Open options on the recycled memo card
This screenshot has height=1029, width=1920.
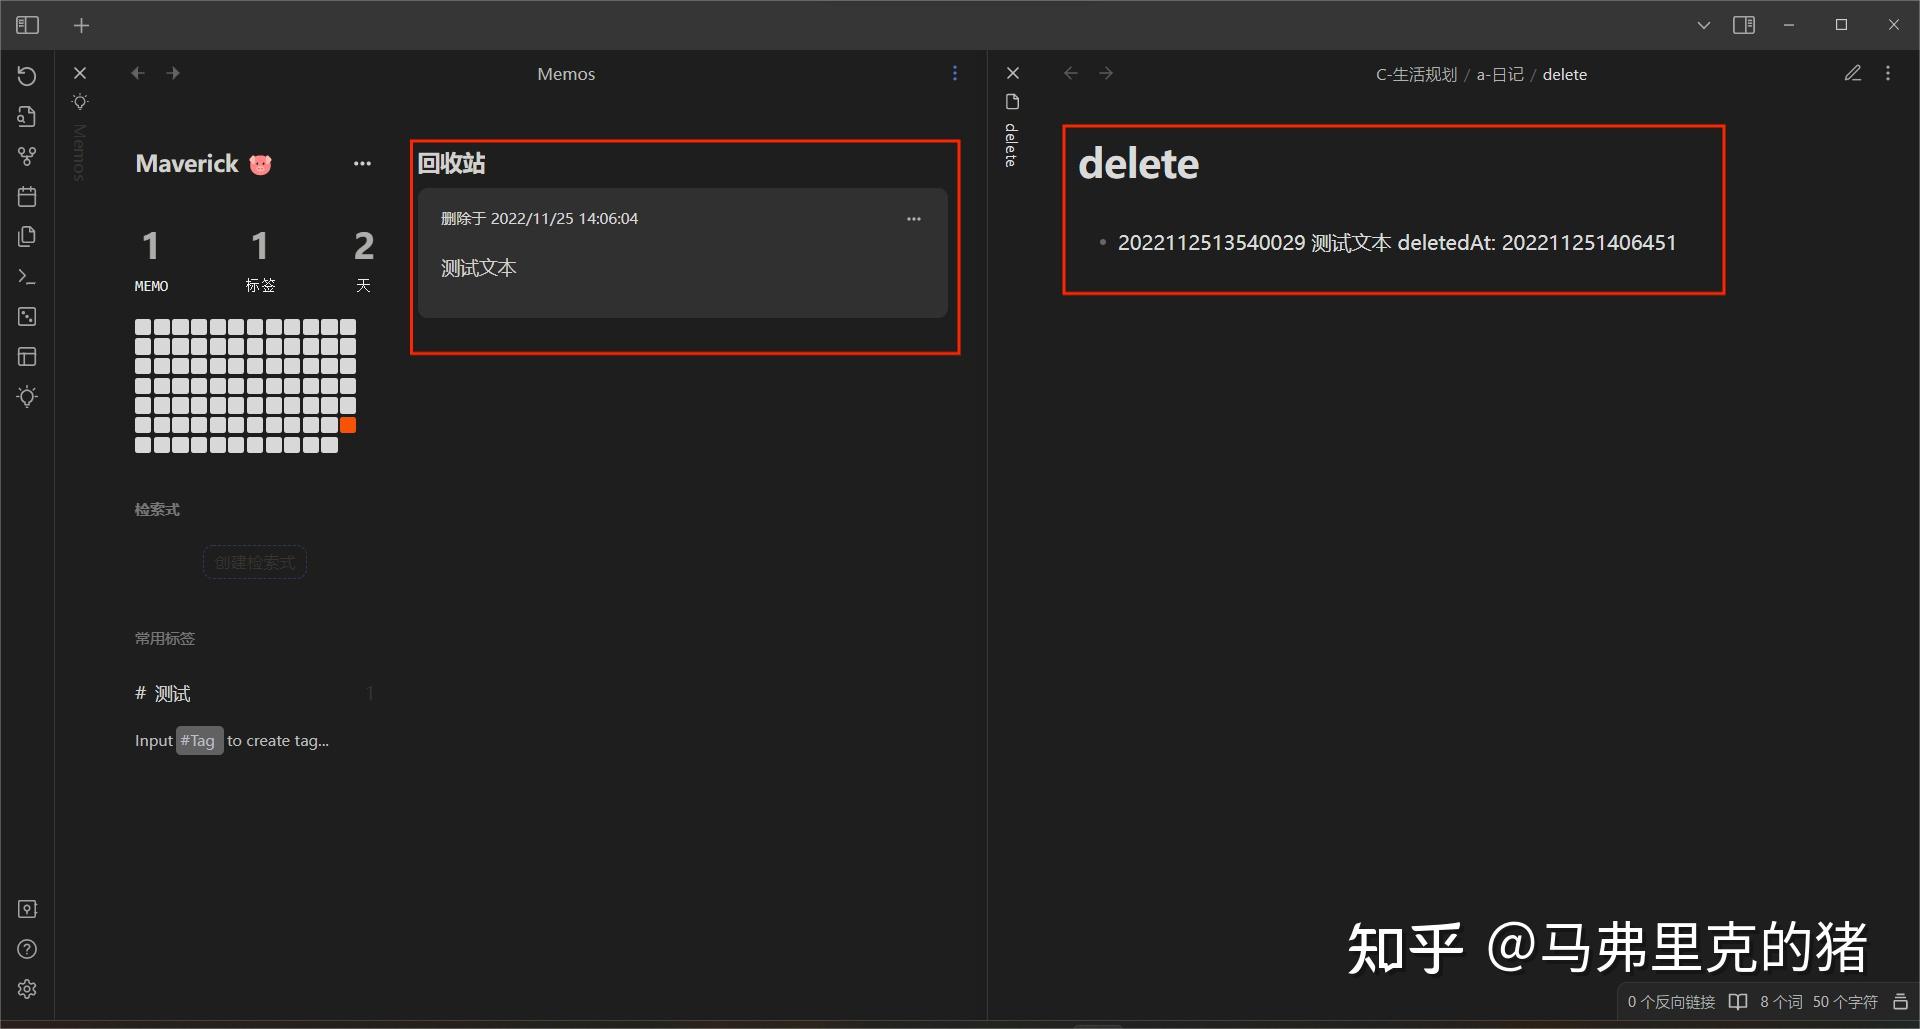coord(914,218)
